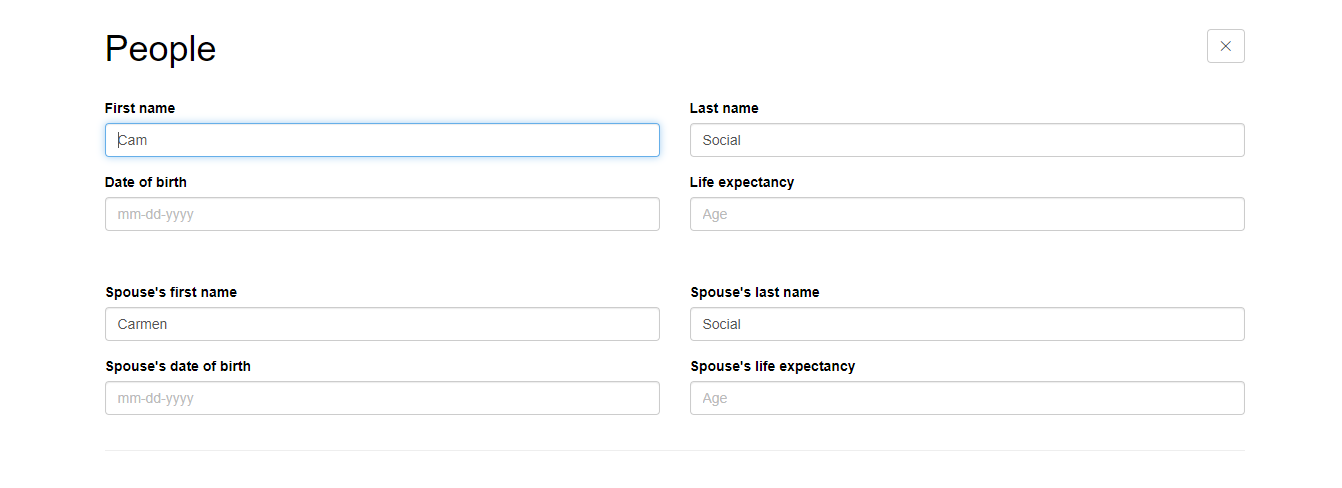Click the "First name" label text
Viewport: 1342px width, 488px height.
(x=140, y=108)
